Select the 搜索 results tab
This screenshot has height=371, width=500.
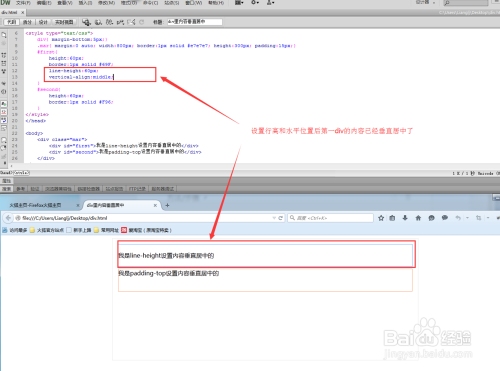point(7,189)
